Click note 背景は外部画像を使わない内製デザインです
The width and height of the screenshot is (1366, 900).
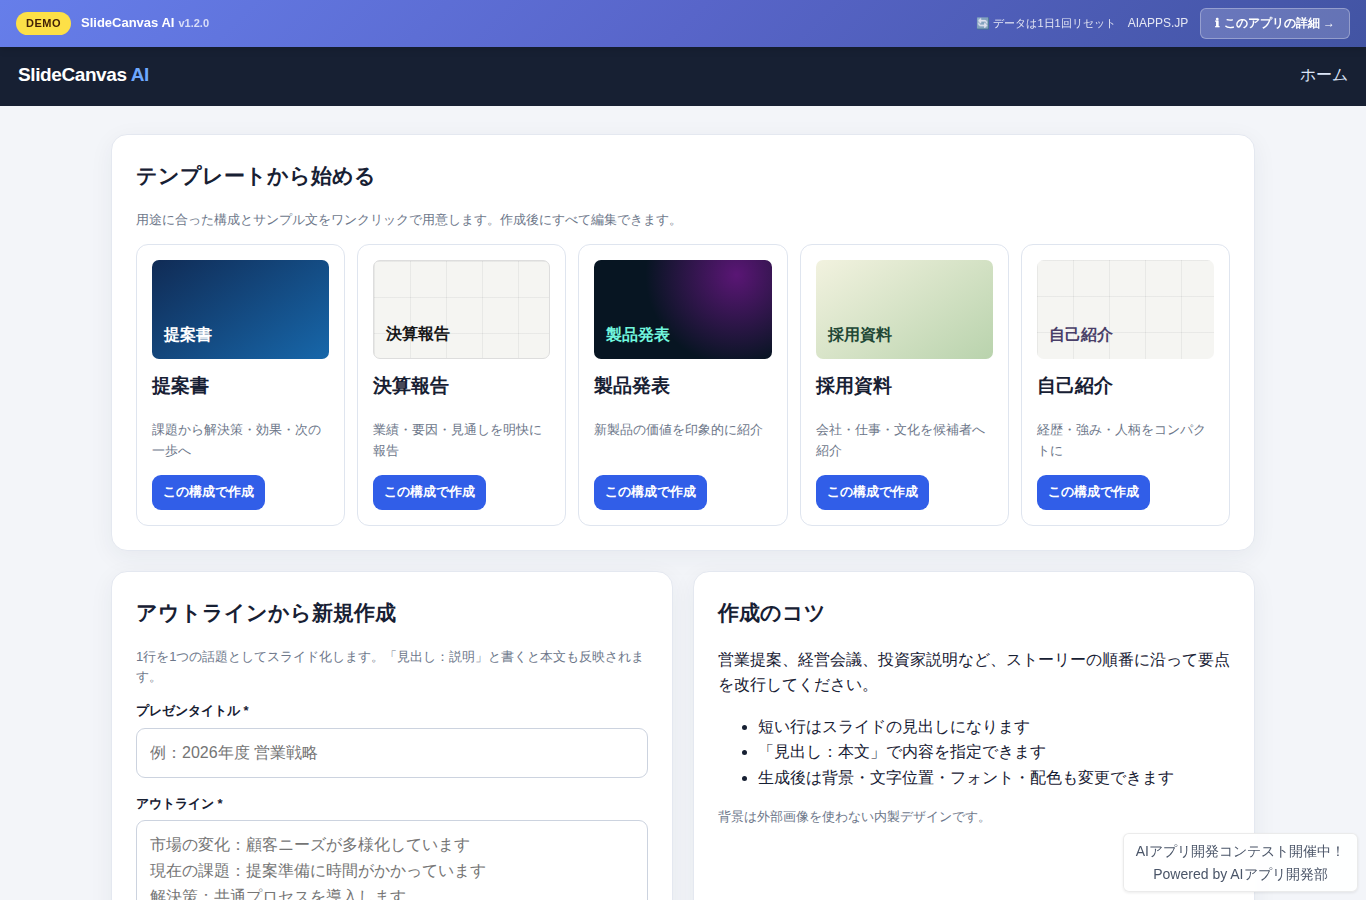coord(854,817)
